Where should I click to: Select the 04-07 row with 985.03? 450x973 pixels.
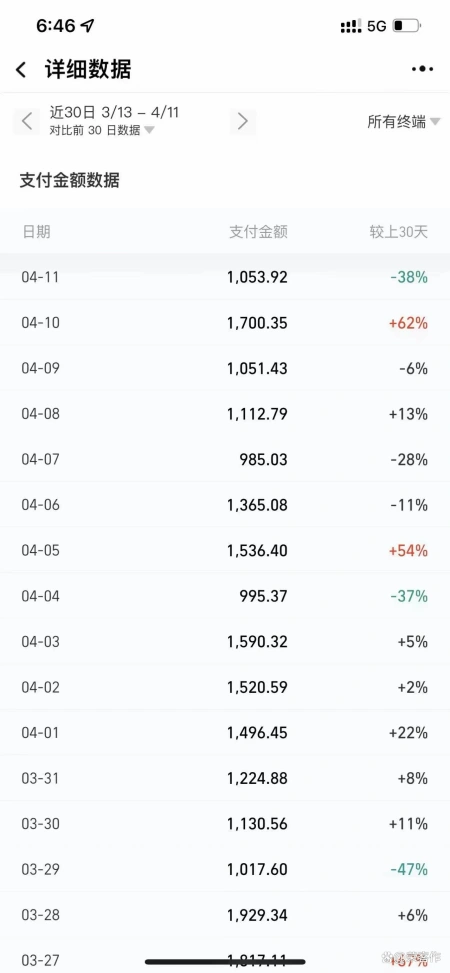tap(225, 459)
